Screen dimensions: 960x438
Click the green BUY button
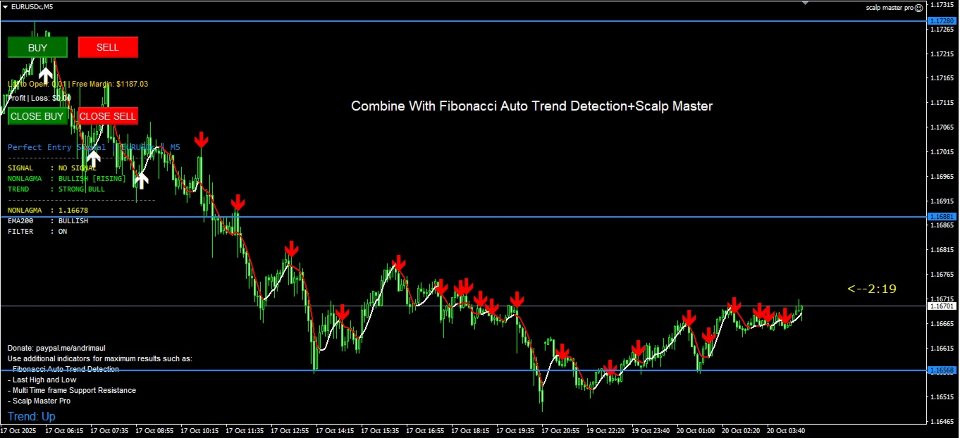pos(37,47)
